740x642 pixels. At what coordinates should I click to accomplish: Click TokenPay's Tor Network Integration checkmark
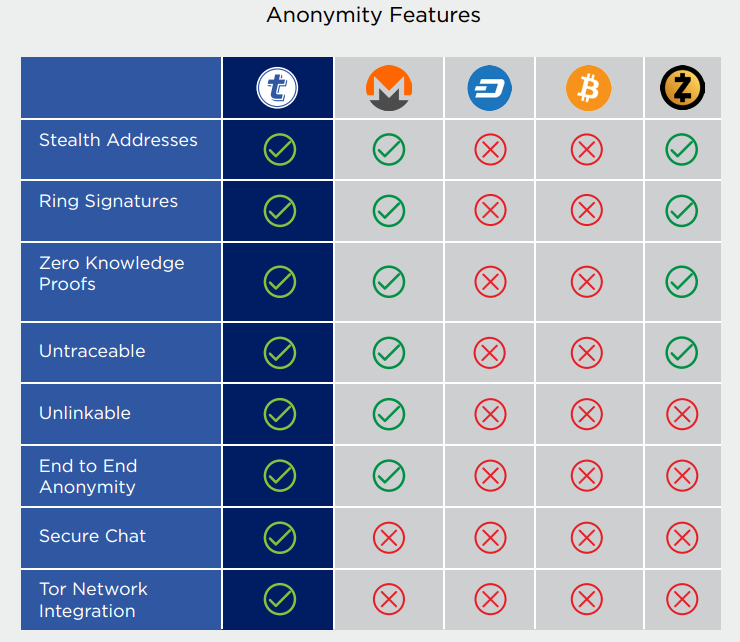(280, 599)
